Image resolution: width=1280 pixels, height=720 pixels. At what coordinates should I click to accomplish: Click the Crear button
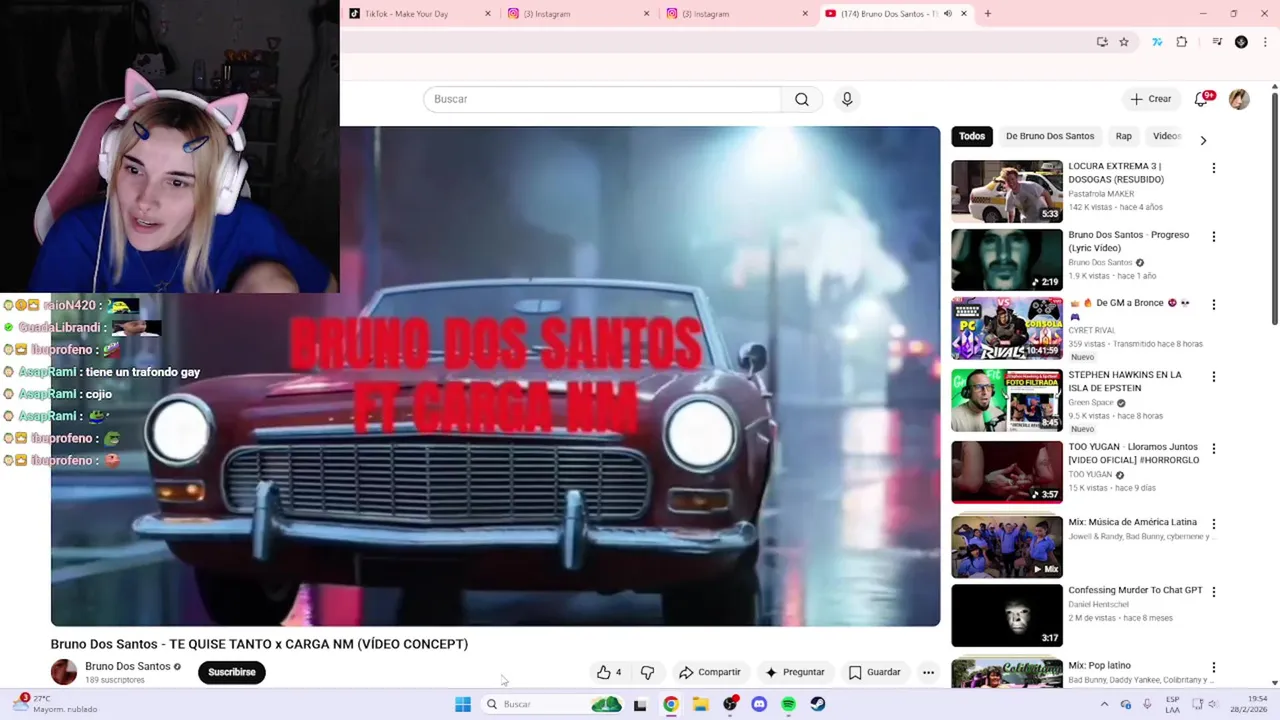[1150, 99]
